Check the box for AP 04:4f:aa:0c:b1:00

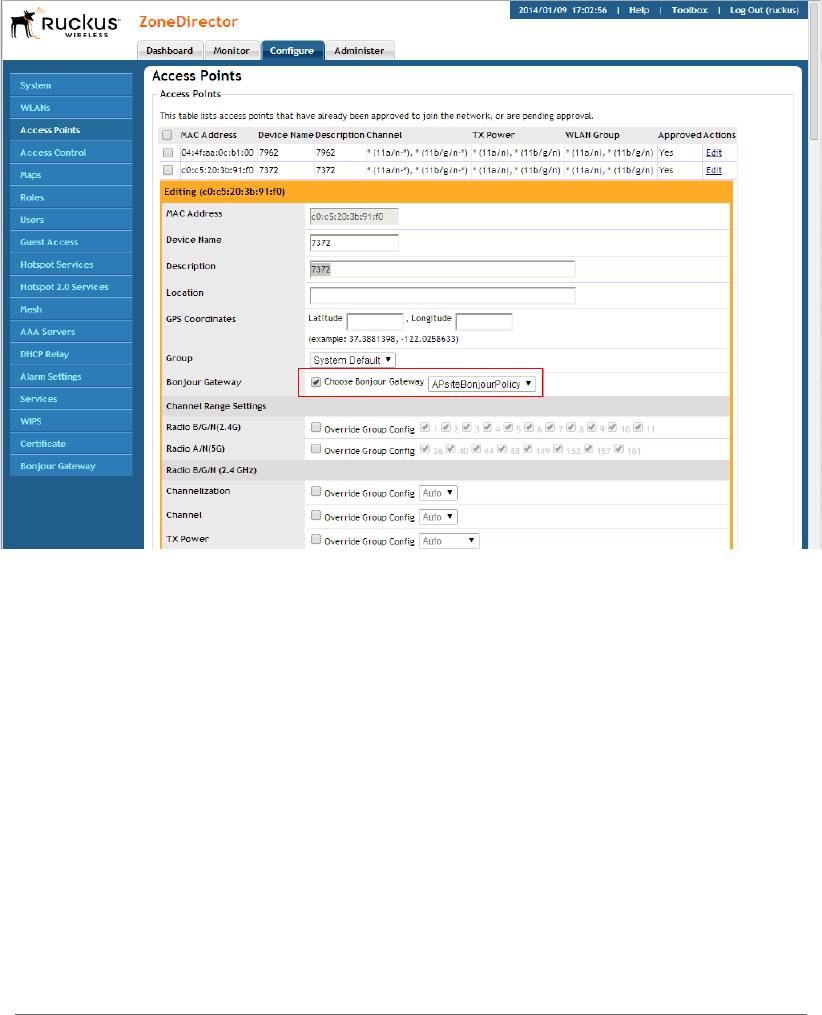tap(168, 153)
